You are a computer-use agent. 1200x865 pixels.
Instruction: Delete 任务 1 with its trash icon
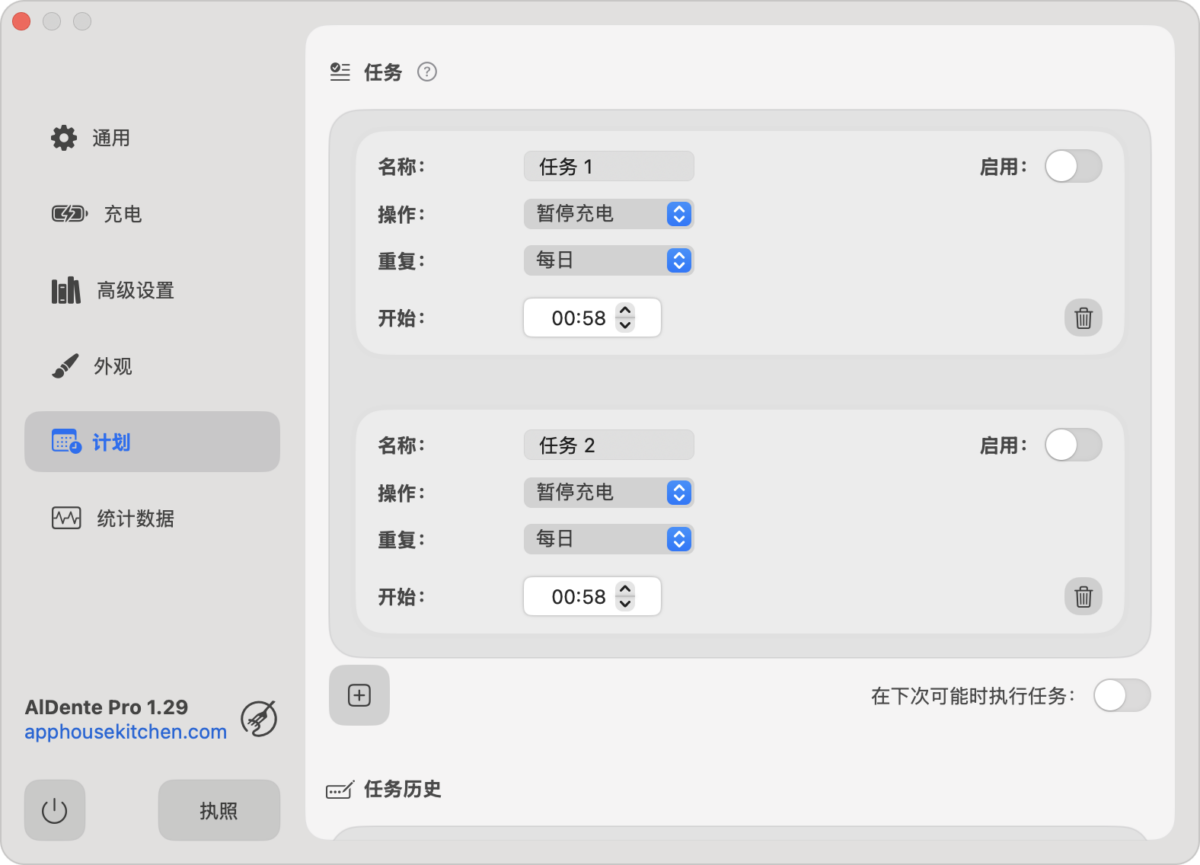click(x=1083, y=318)
